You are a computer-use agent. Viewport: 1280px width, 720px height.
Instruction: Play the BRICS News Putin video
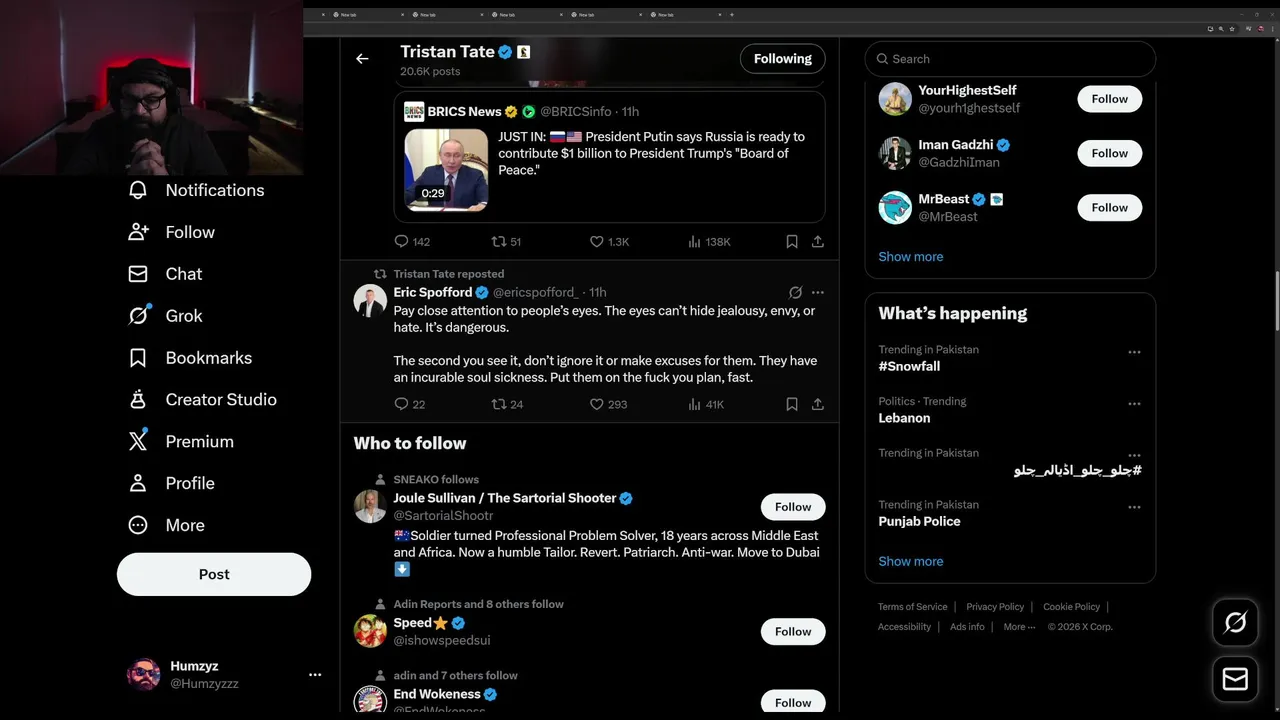pos(446,170)
